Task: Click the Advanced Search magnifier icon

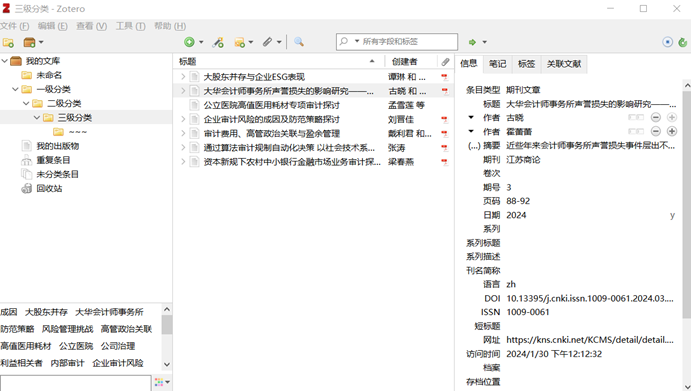Action: 299,42
